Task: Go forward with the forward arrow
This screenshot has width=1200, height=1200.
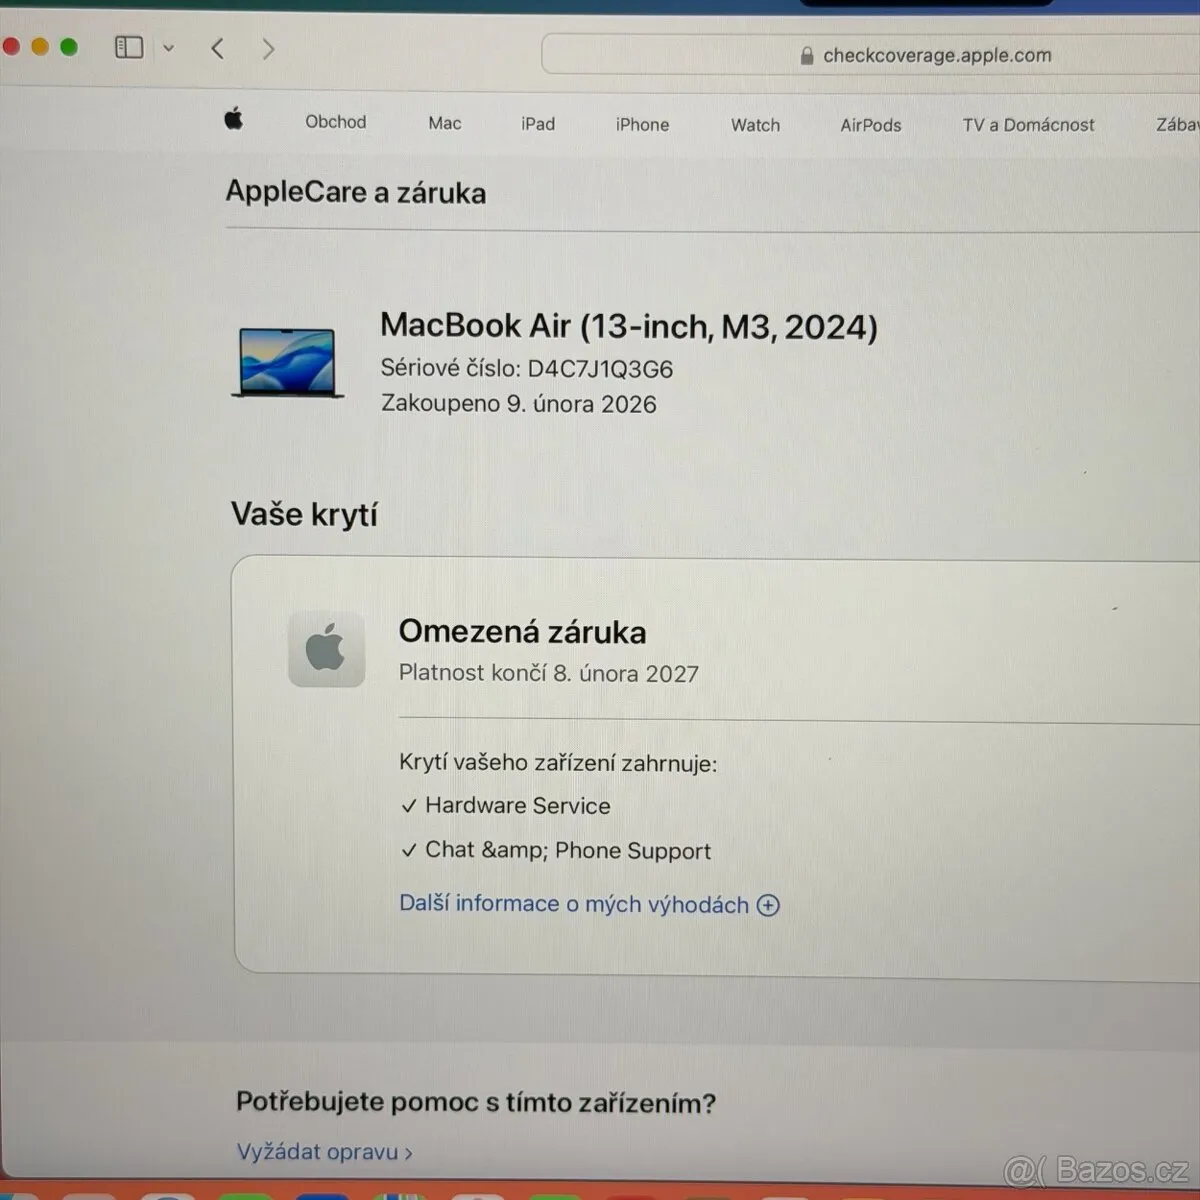Action: point(267,49)
